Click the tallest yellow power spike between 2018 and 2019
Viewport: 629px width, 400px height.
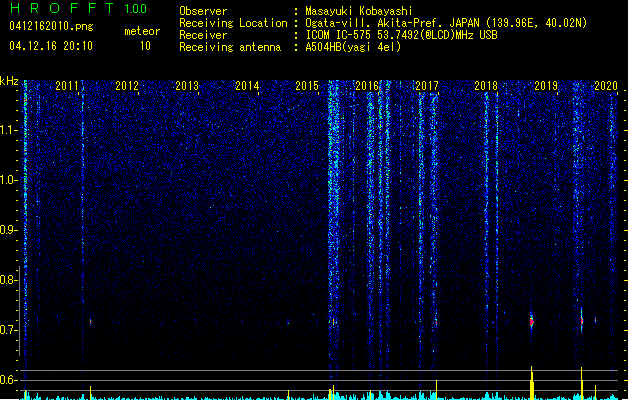[x=532, y=383]
